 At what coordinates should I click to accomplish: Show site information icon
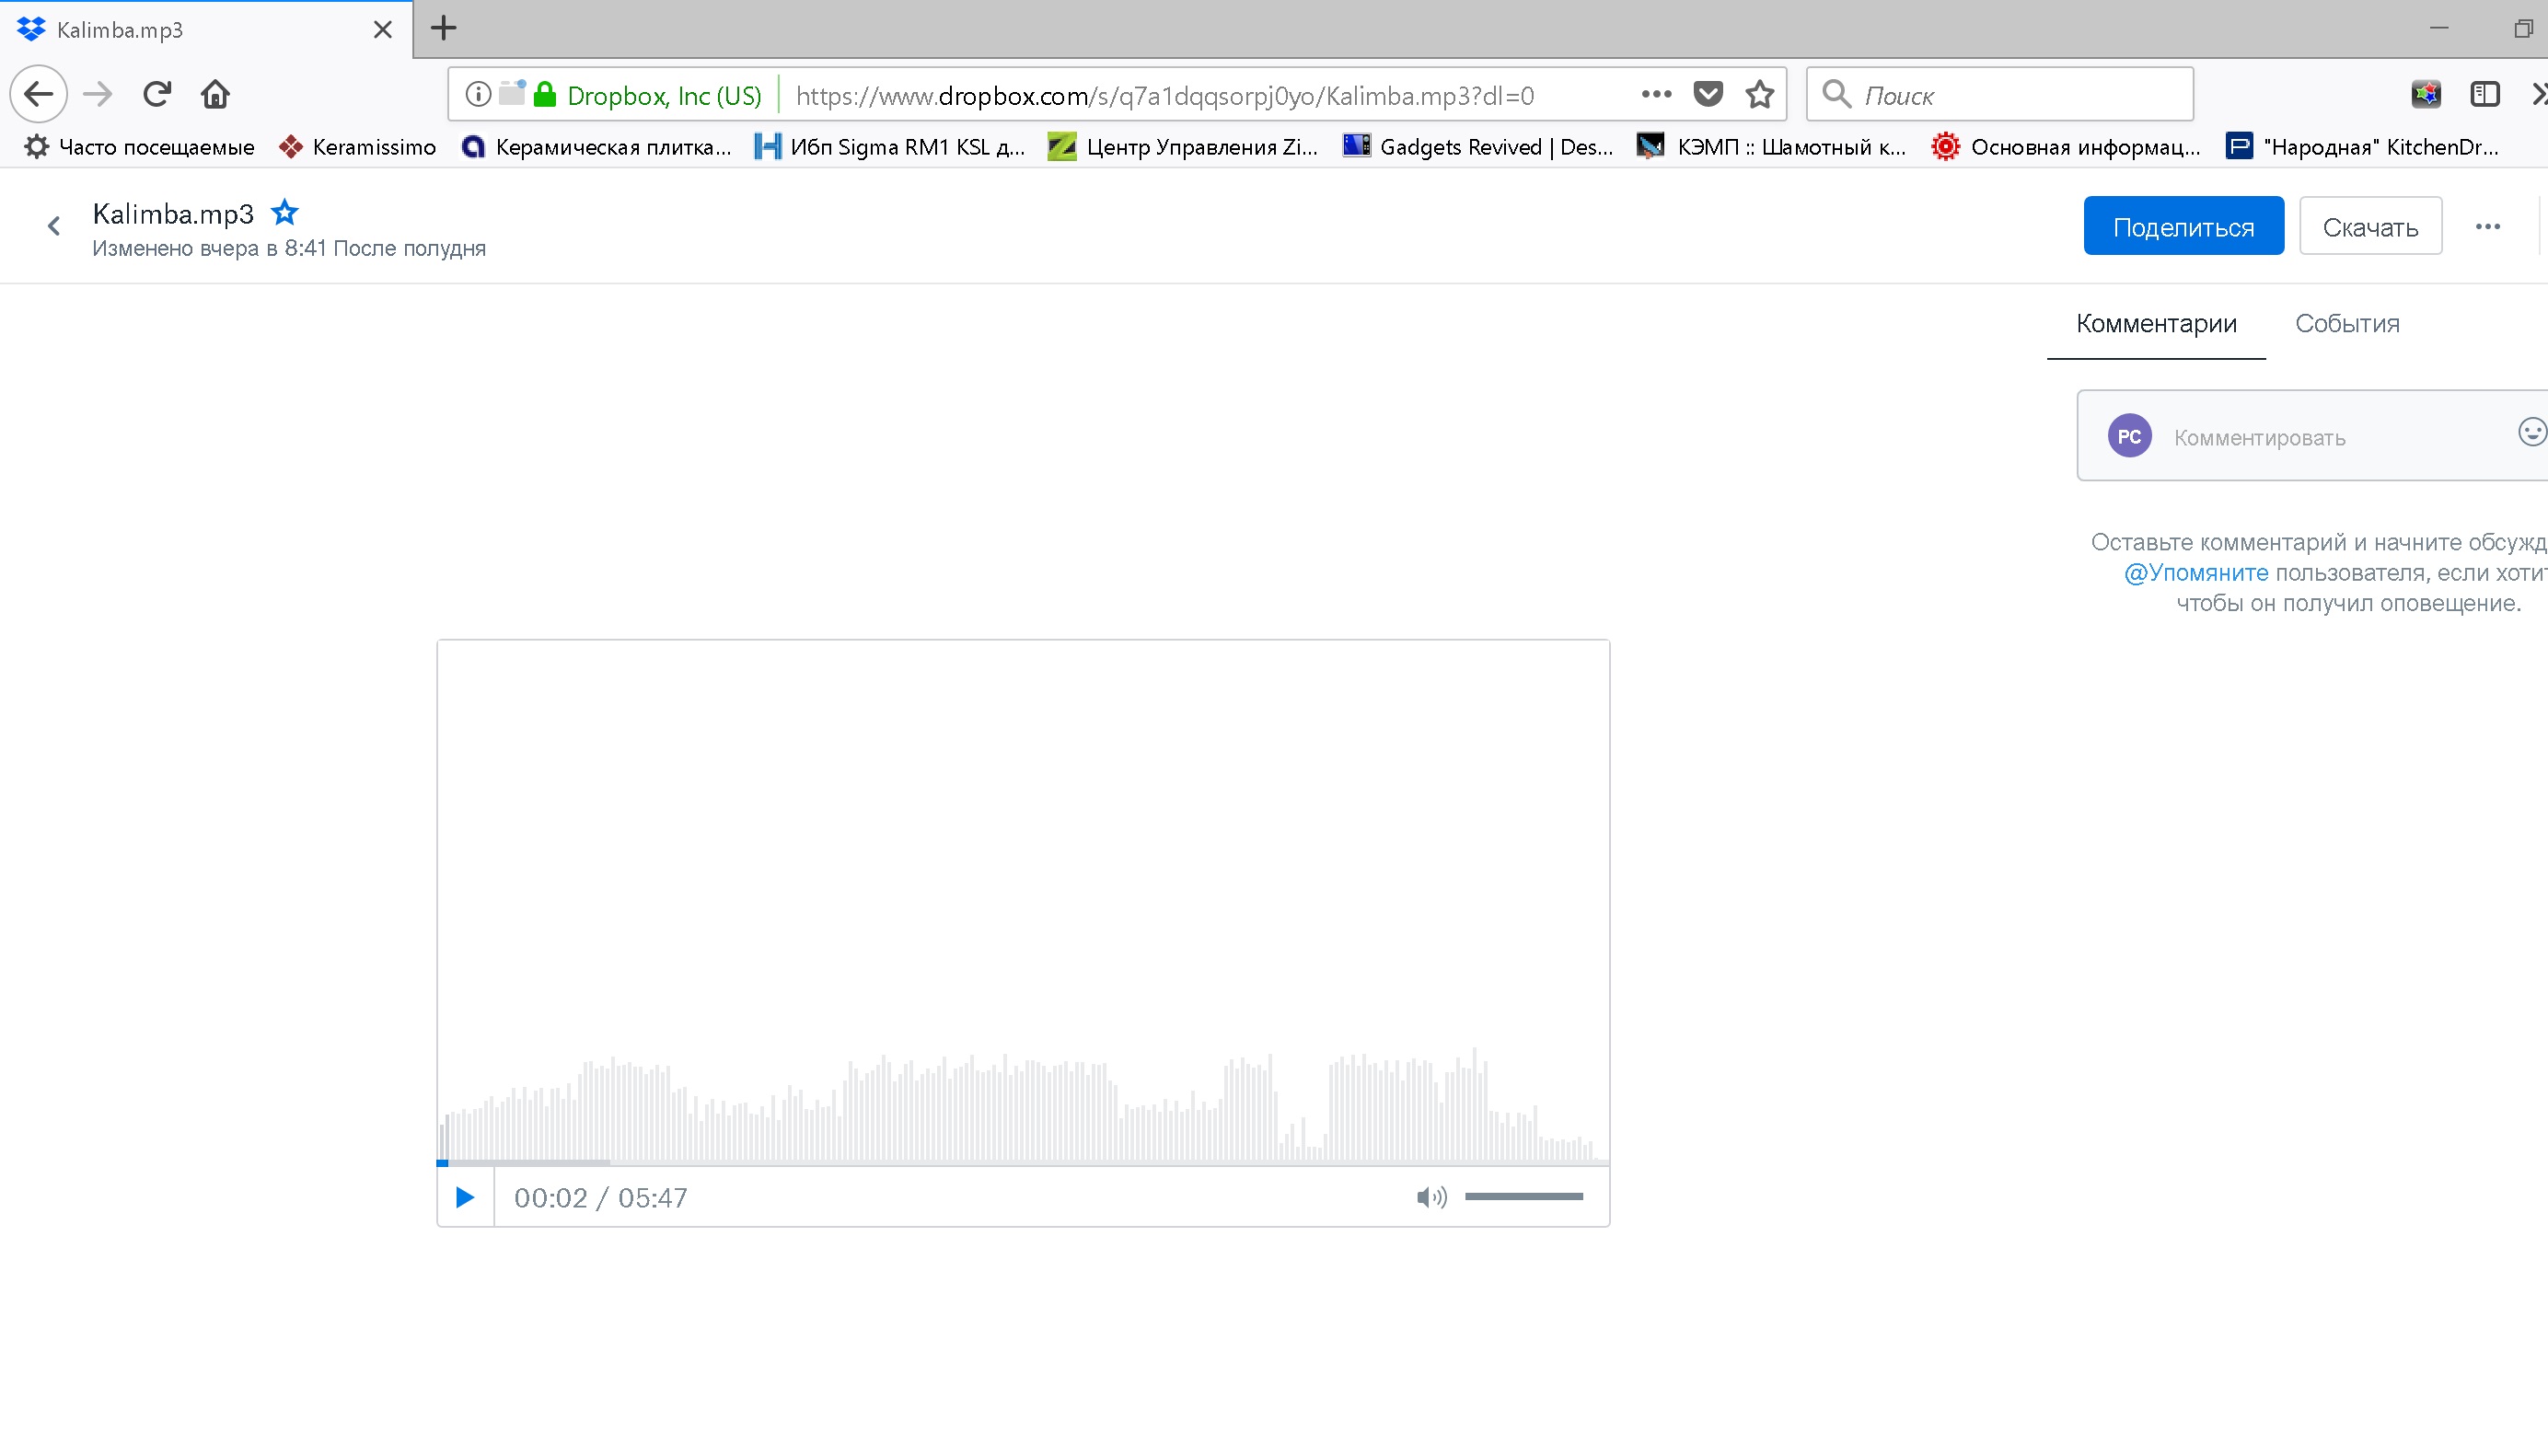[478, 94]
